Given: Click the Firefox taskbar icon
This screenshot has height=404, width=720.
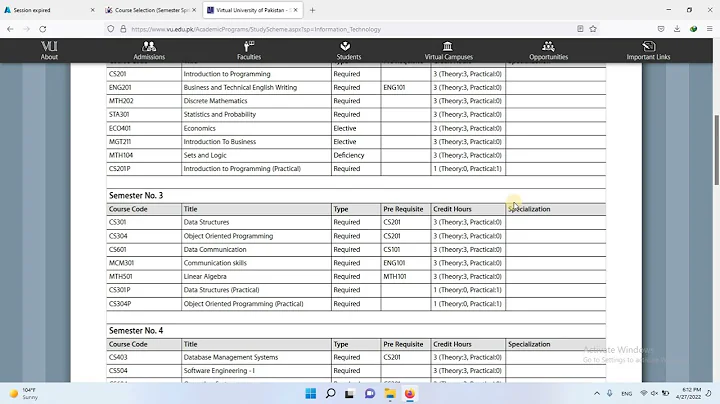Looking at the screenshot, I should [410, 393].
